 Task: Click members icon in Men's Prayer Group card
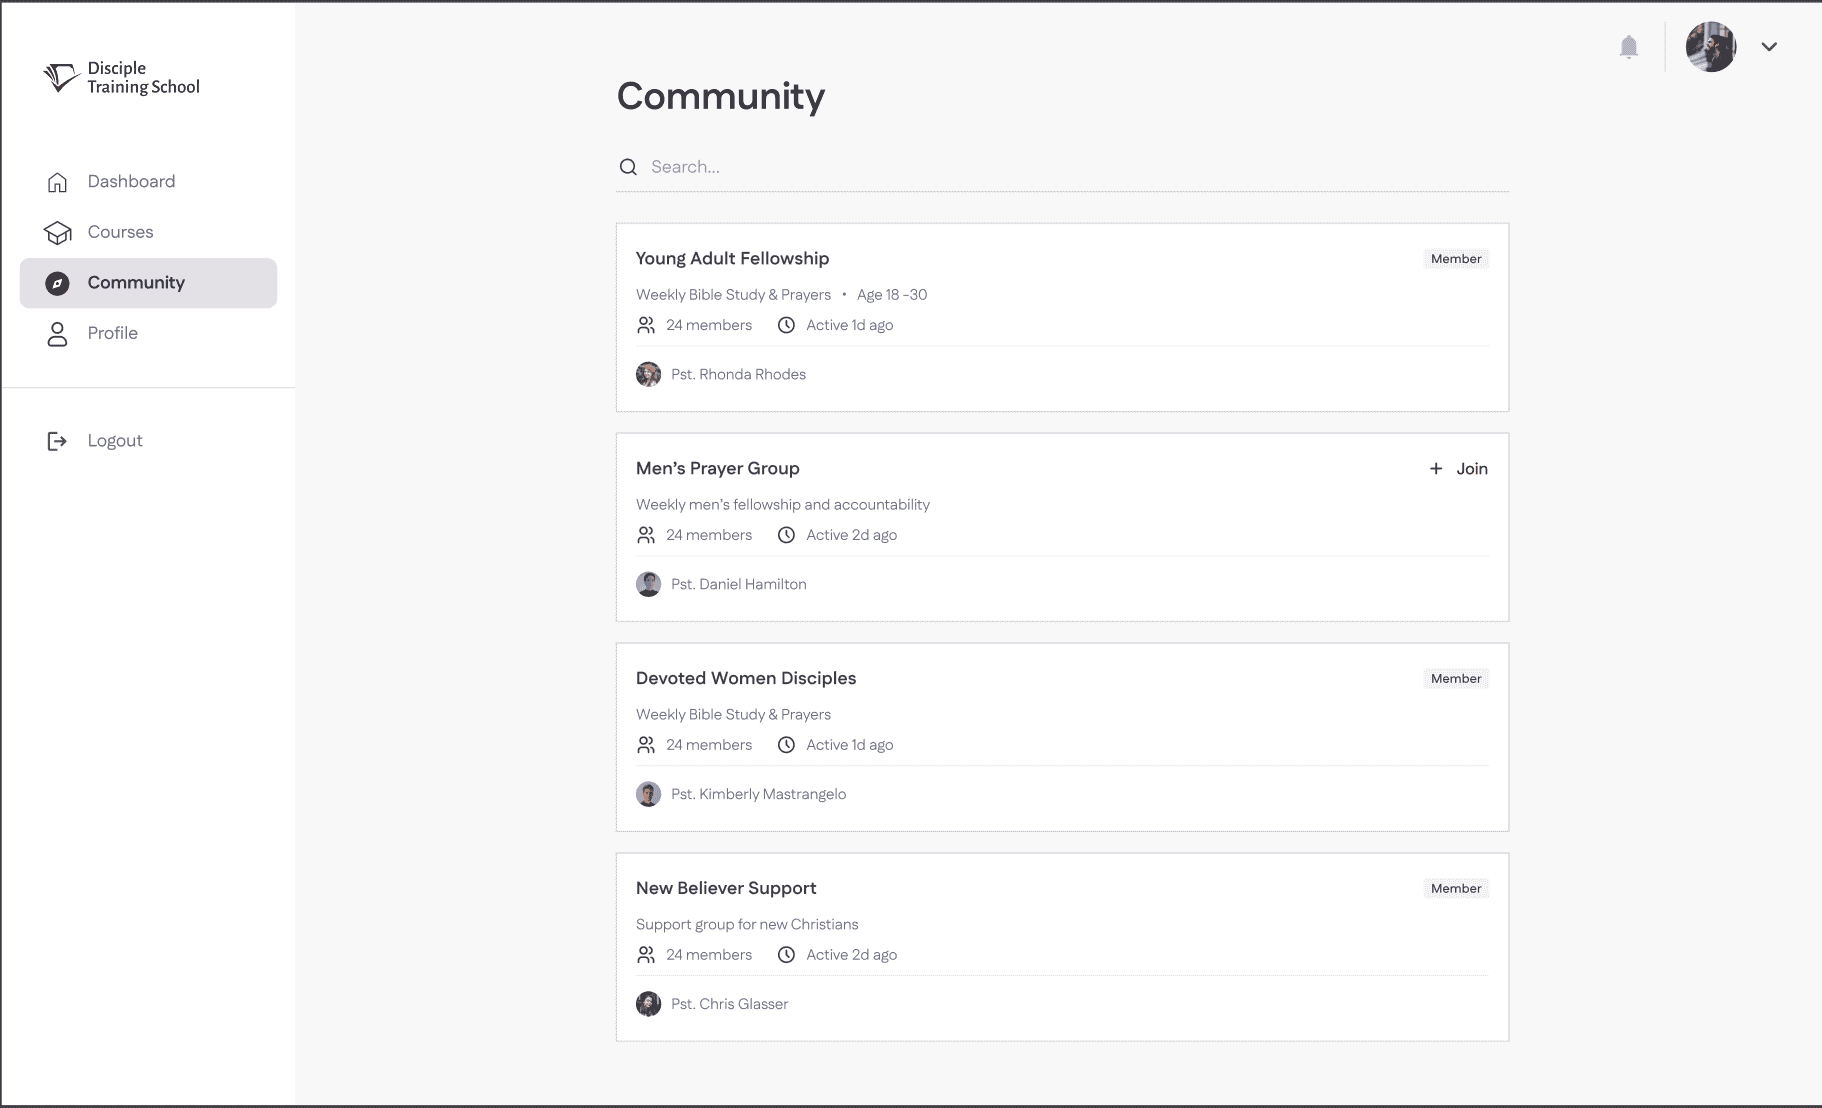(x=646, y=535)
